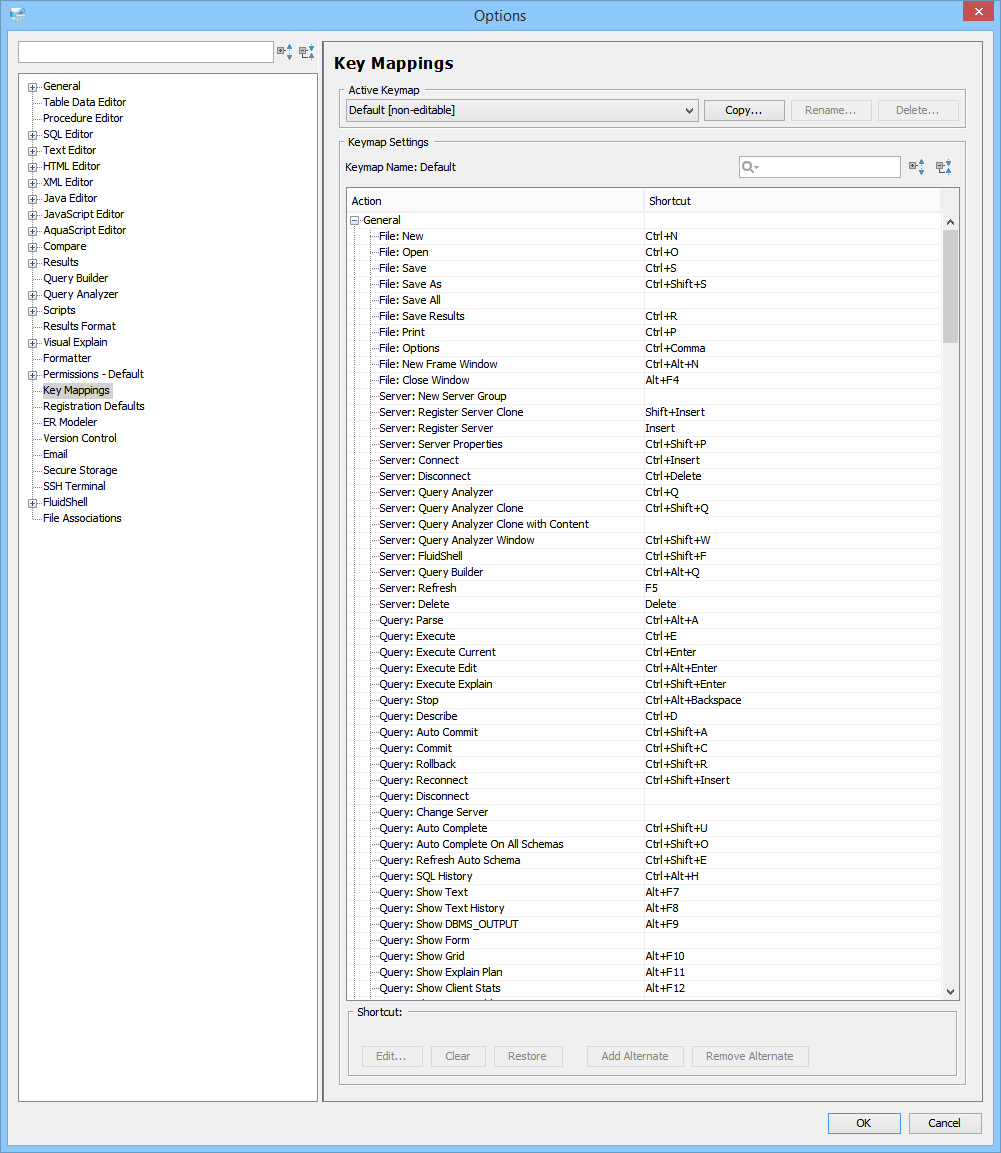Expand the General node in options tree
The width and height of the screenshot is (1001, 1153).
pyautogui.click(x=32, y=87)
